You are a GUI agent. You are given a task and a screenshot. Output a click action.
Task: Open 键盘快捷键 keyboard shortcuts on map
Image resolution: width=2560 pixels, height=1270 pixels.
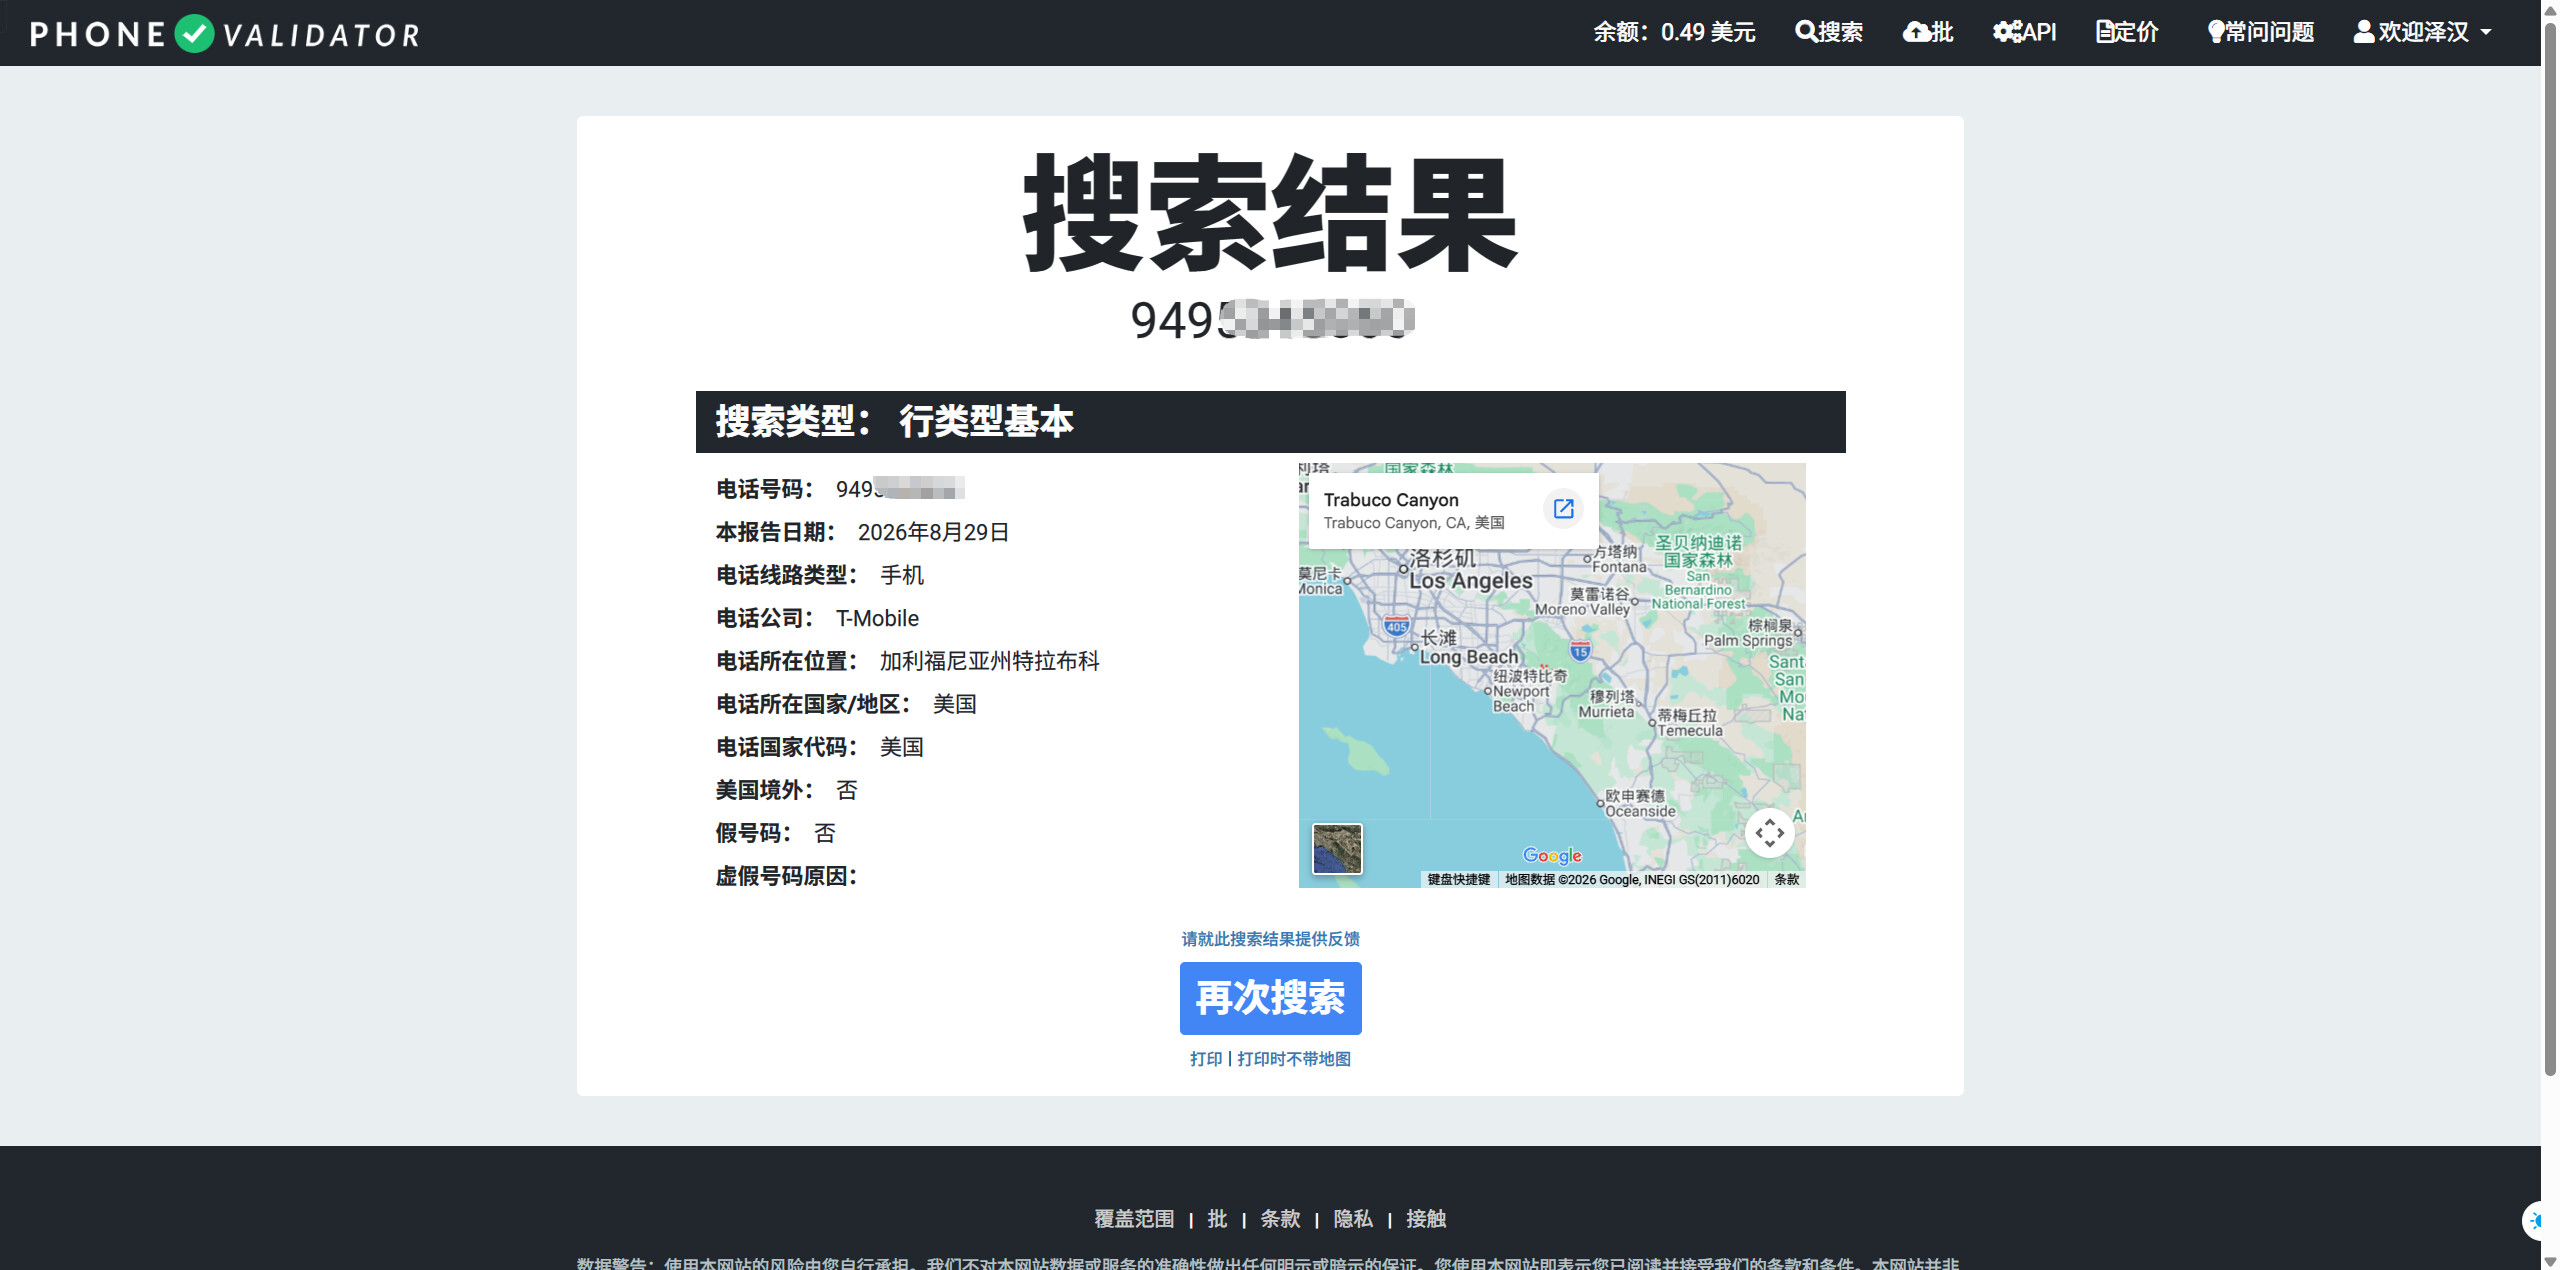(1458, 880)
